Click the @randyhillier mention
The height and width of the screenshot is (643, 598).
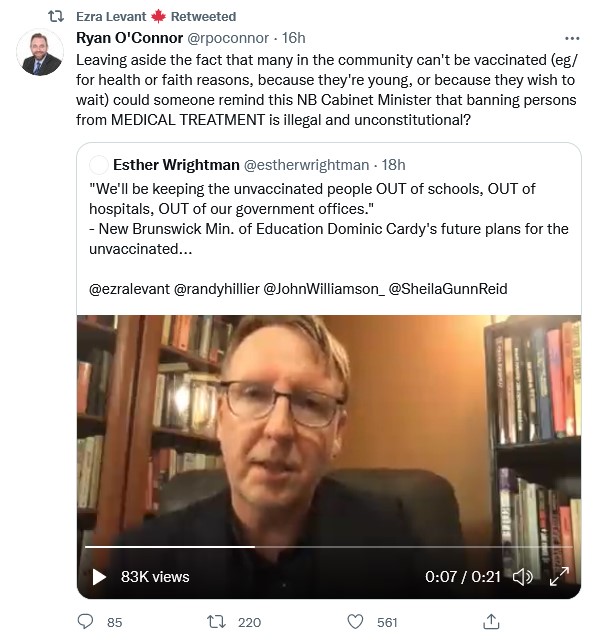coord(217,289)
